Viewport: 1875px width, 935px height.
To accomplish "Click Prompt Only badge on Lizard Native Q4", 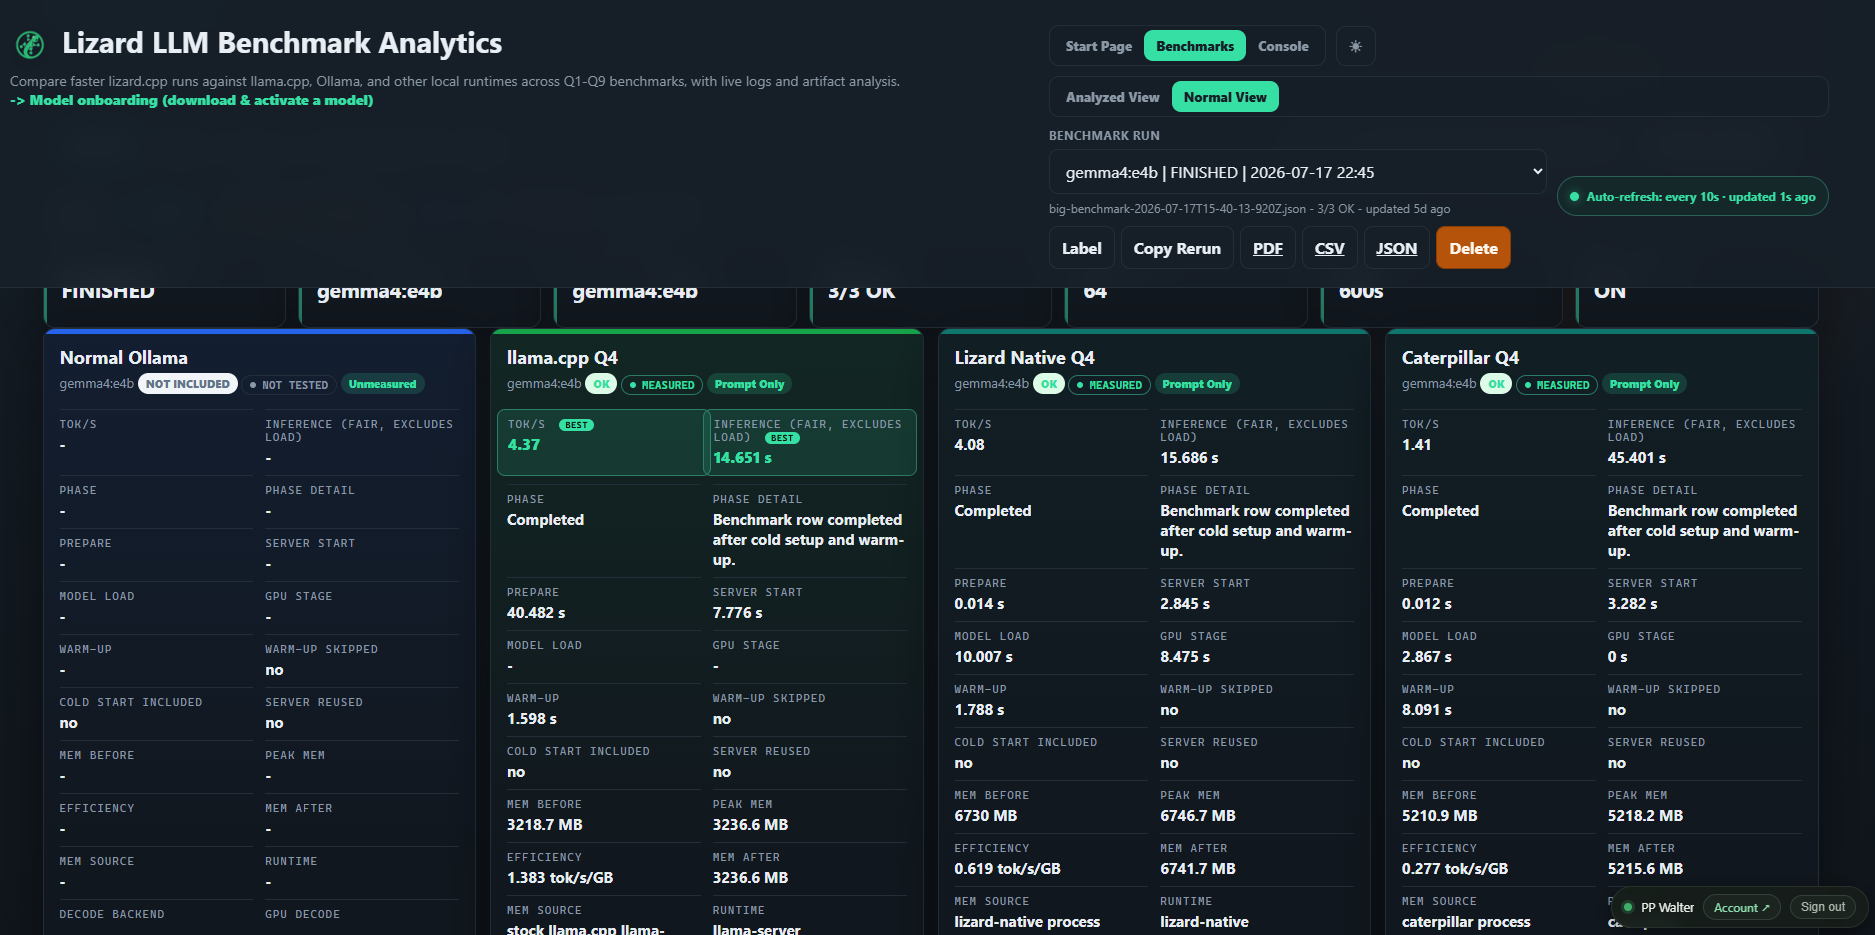I will [x=1197, y=384].
